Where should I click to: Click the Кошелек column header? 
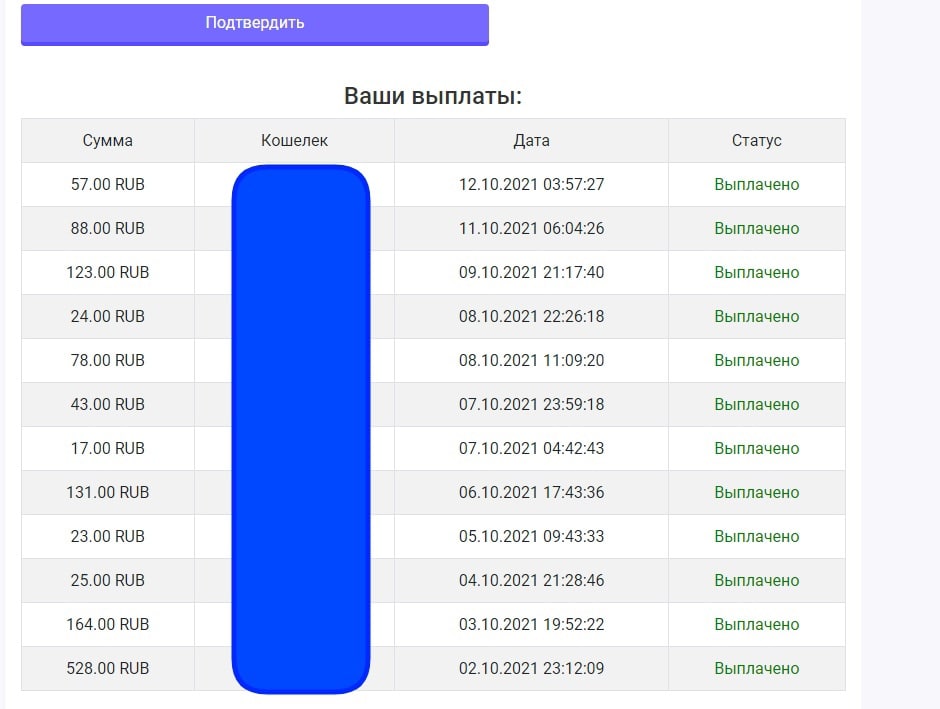[x=294, y=141]
